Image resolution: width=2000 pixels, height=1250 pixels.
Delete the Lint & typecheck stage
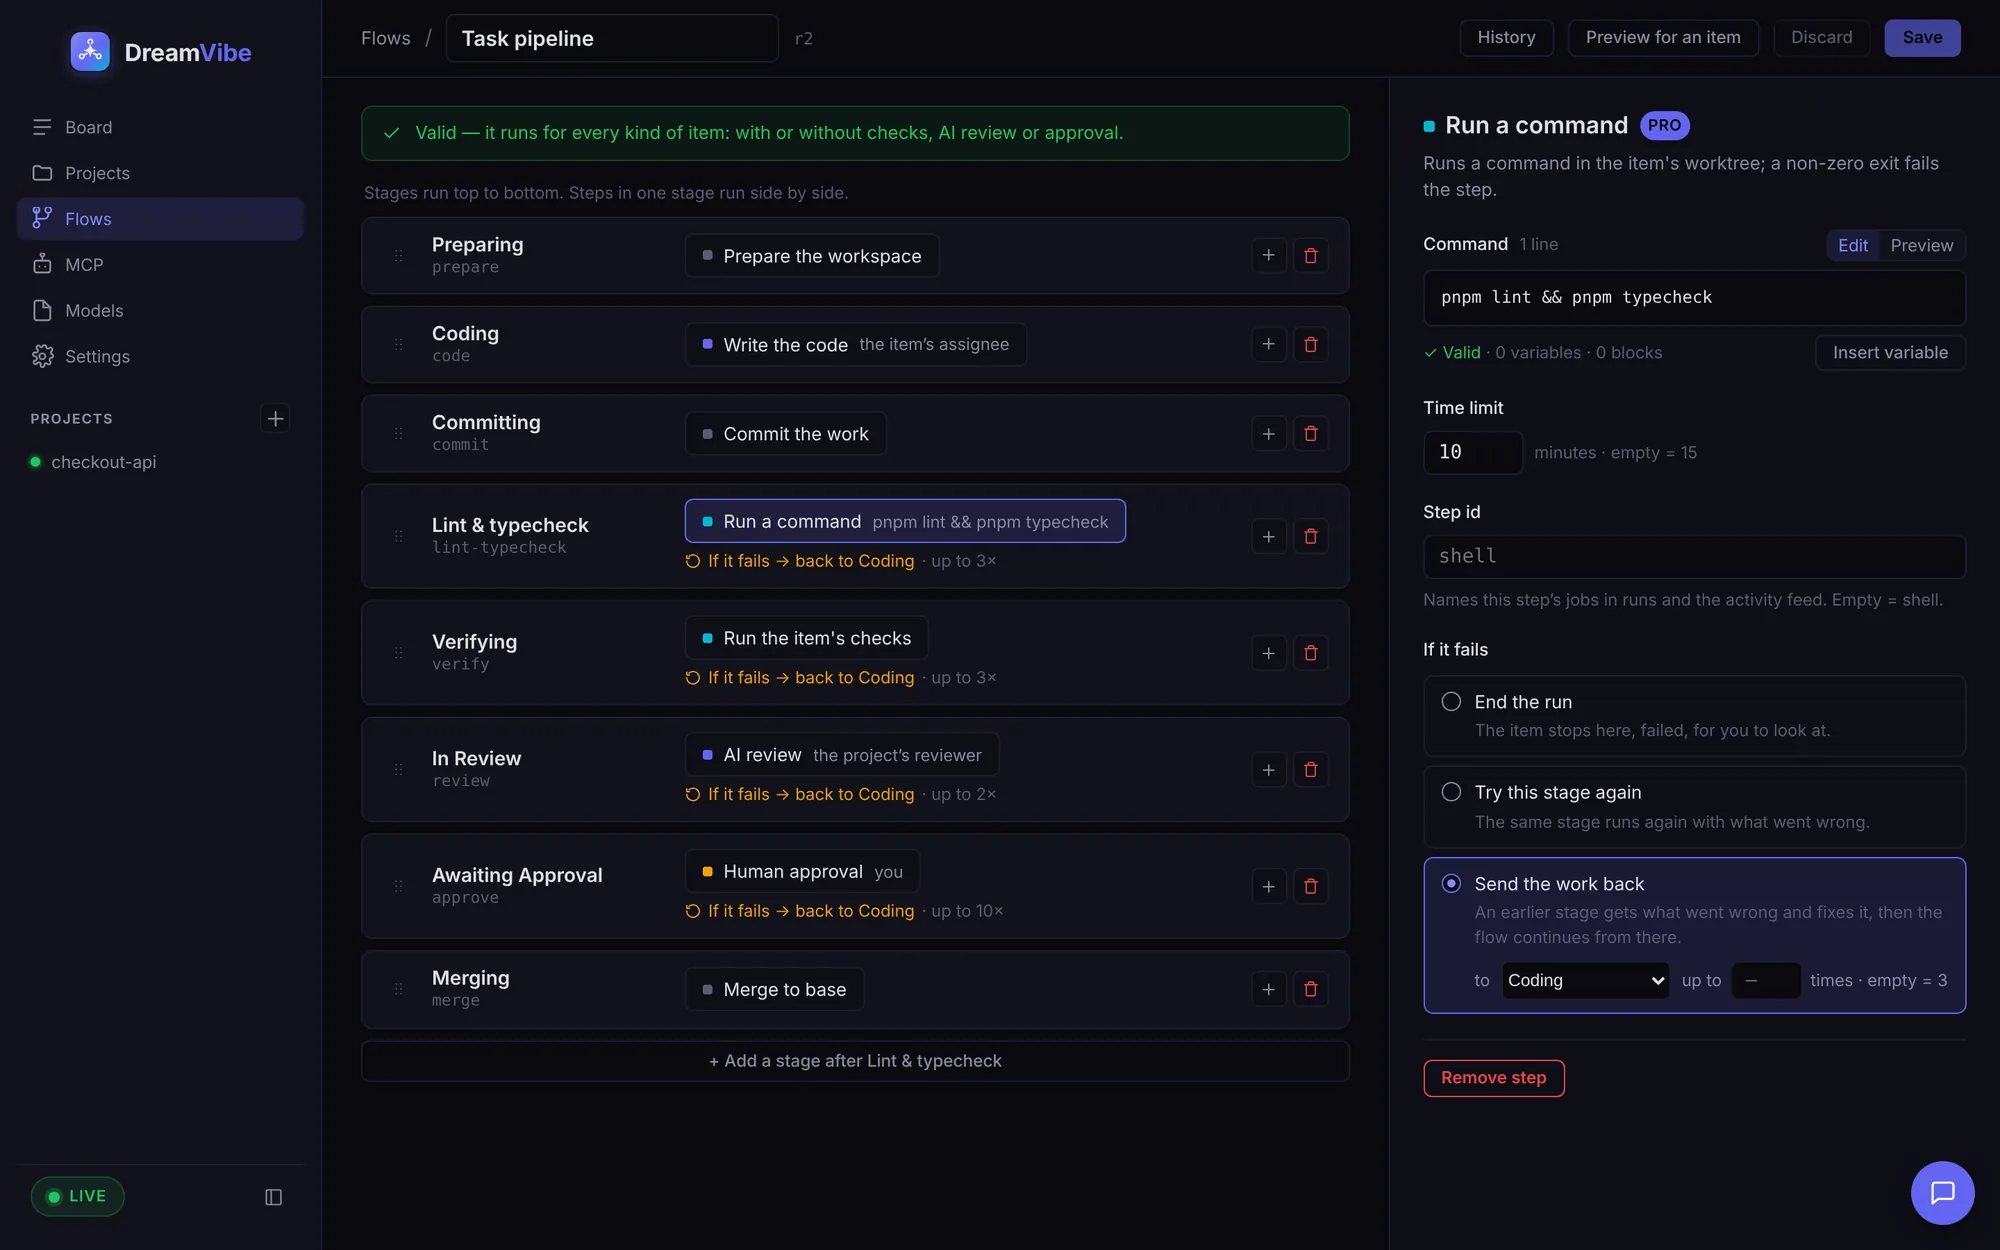(1310, 536)
